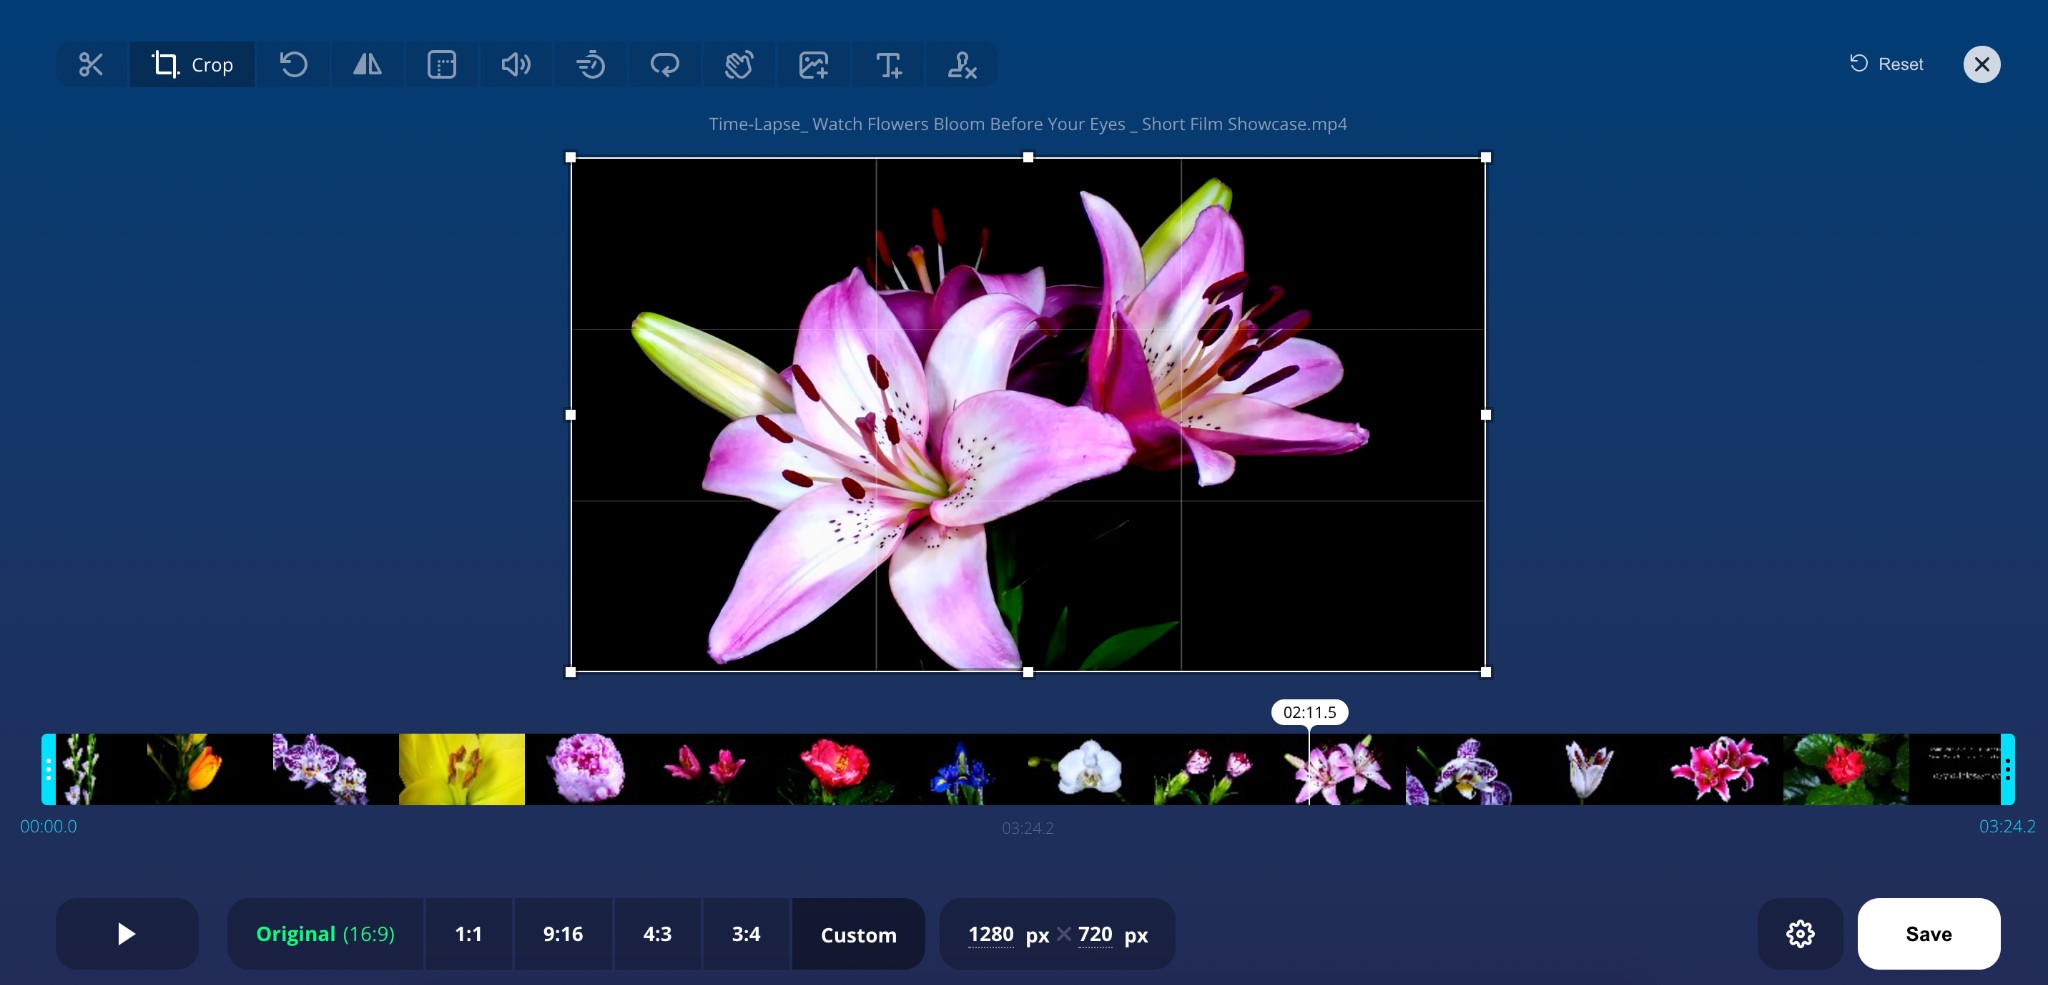2048x985 pixels.
Task: Select the 4:3 aspect ratio
Action: 656,933
